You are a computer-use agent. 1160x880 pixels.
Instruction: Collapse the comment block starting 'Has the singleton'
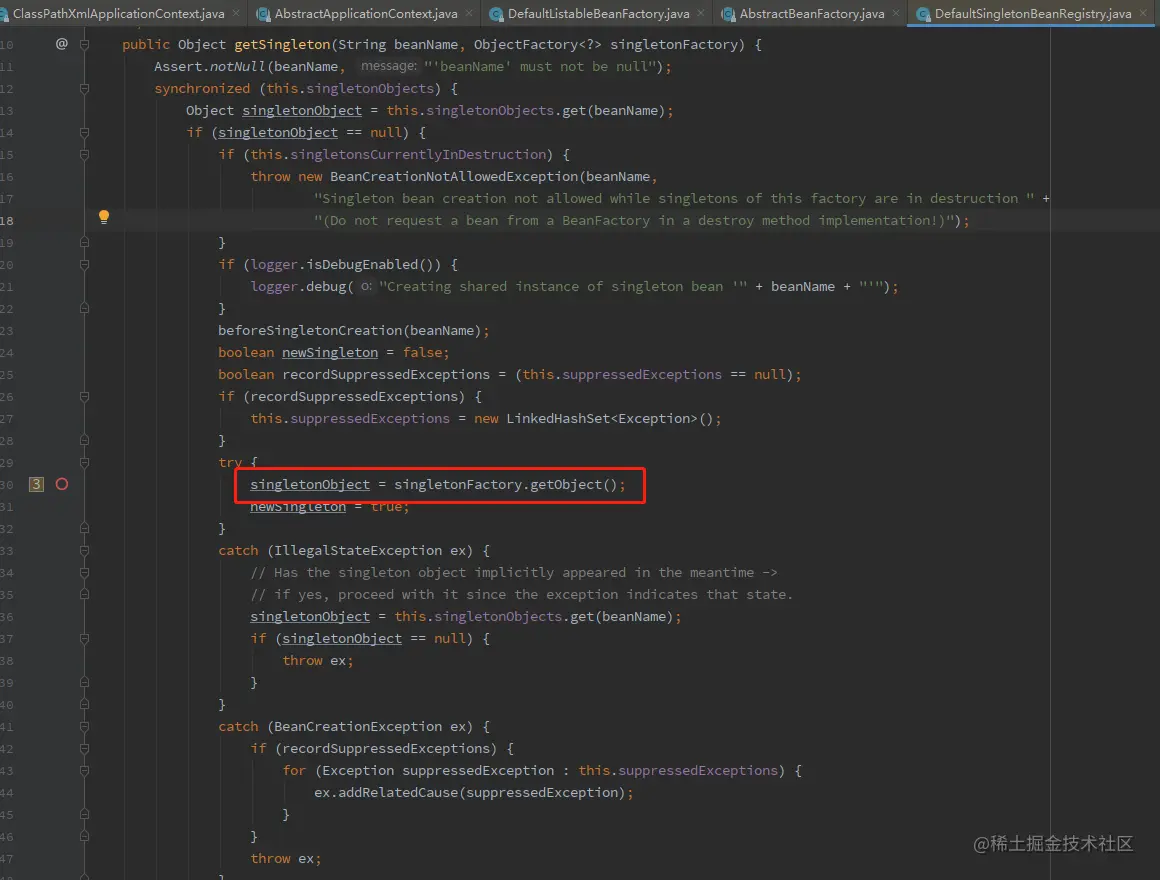84,572
